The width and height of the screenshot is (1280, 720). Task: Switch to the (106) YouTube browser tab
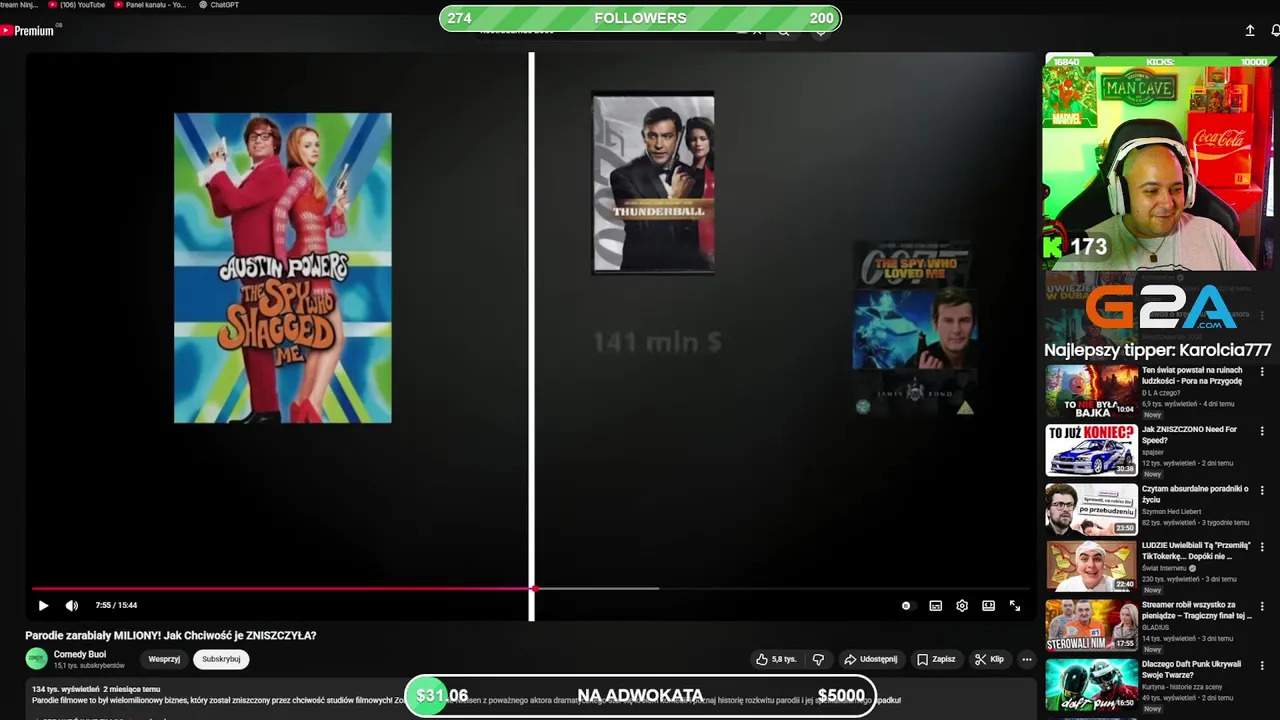pos(76,5)
